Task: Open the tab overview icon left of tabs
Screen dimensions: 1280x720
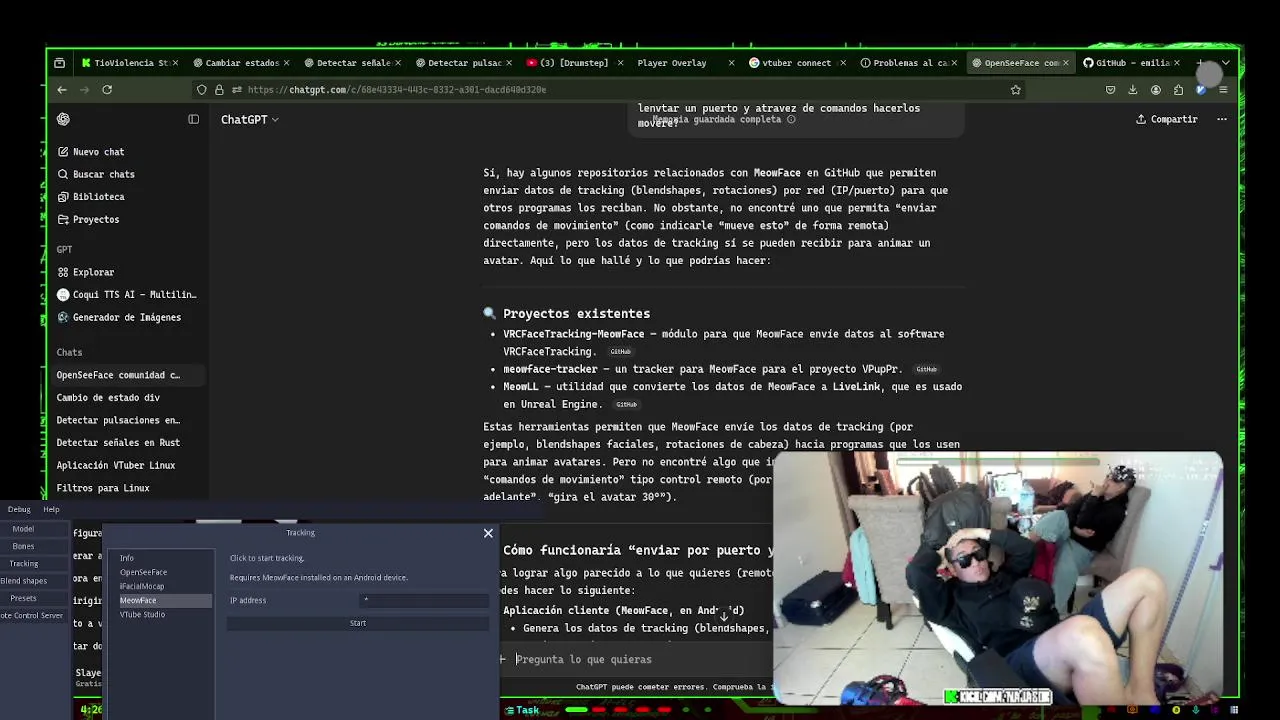Action: 60,63
